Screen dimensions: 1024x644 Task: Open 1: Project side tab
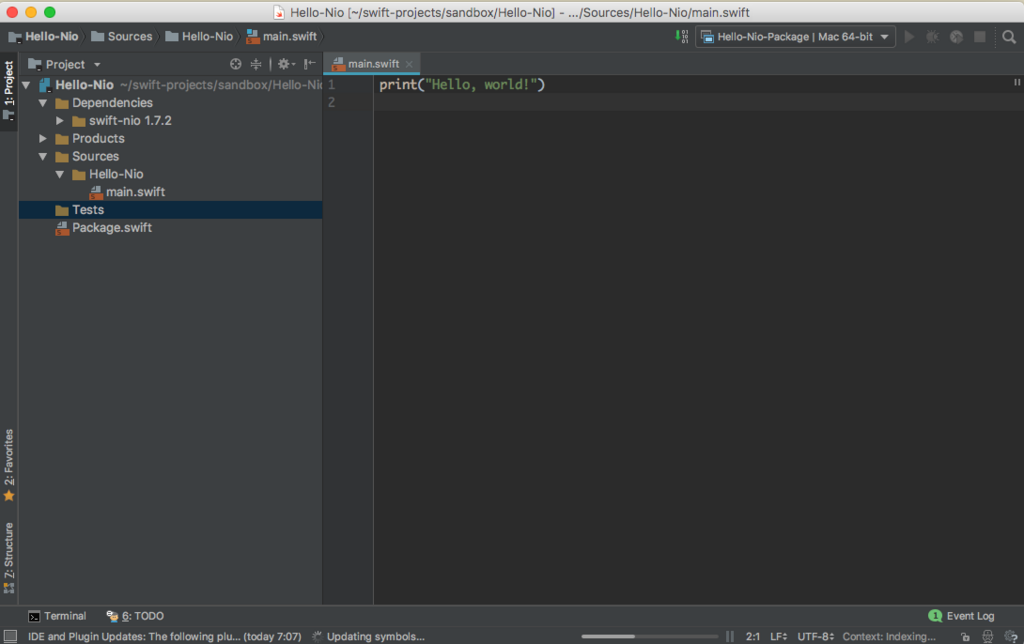[9, 91]
